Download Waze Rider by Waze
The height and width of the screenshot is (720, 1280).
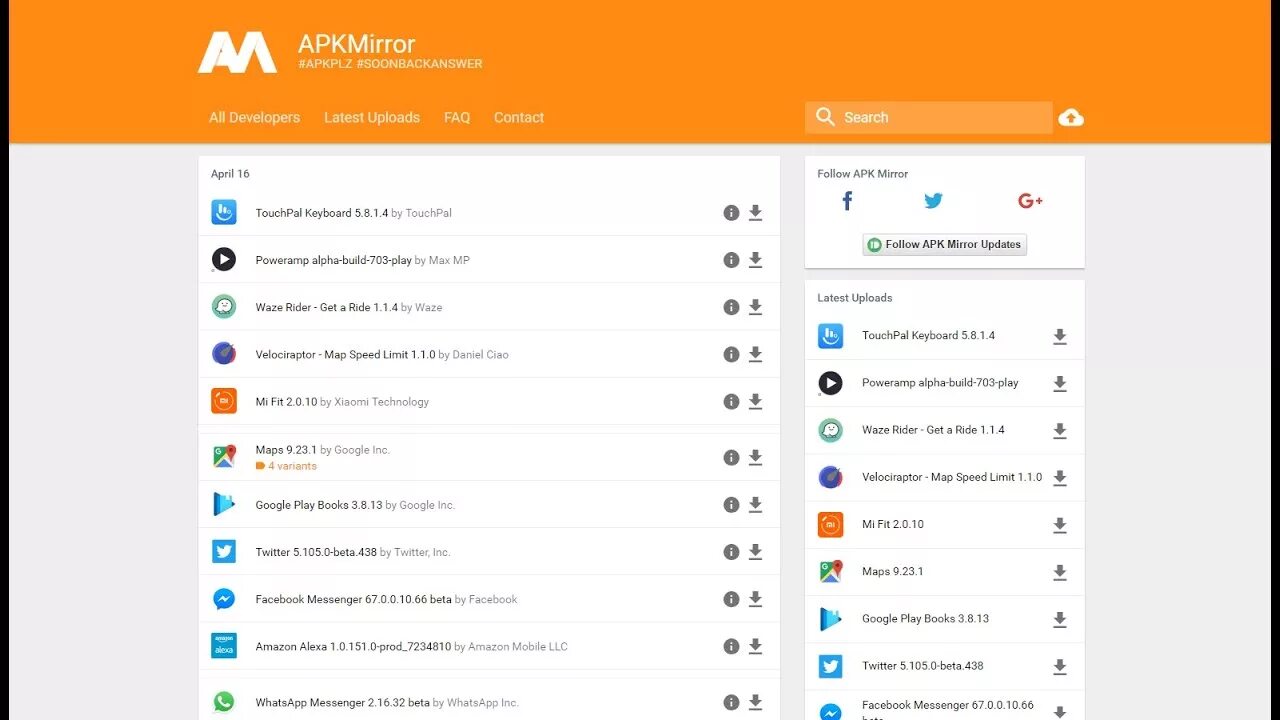click(x=756, y=307)
